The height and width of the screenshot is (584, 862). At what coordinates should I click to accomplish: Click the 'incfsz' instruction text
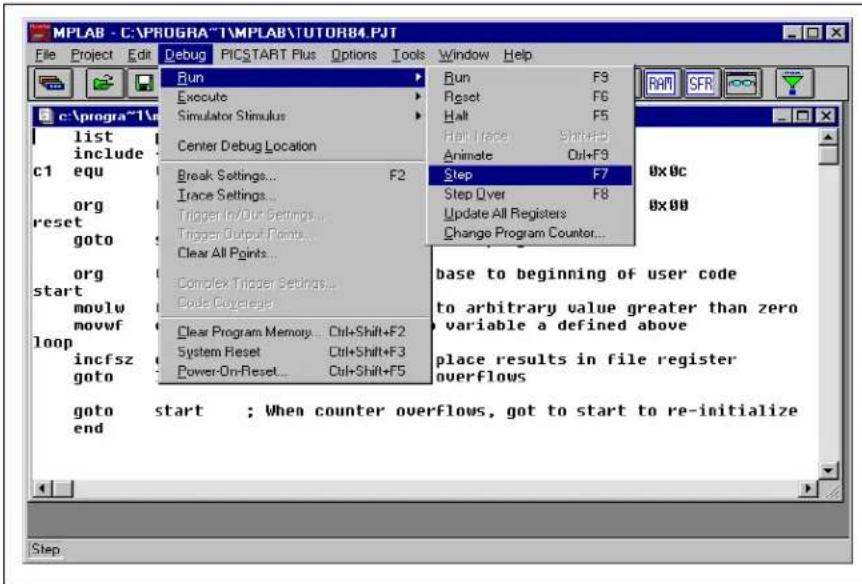click(x=103, y=360)
